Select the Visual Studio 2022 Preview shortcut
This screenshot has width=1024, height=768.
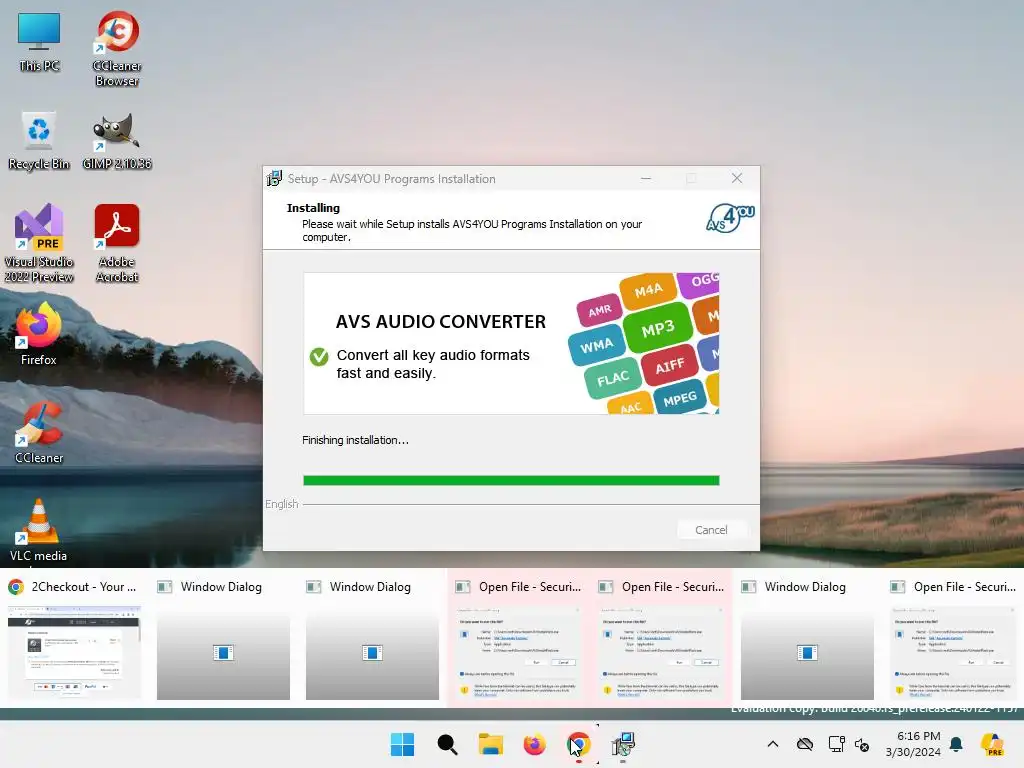39,243
